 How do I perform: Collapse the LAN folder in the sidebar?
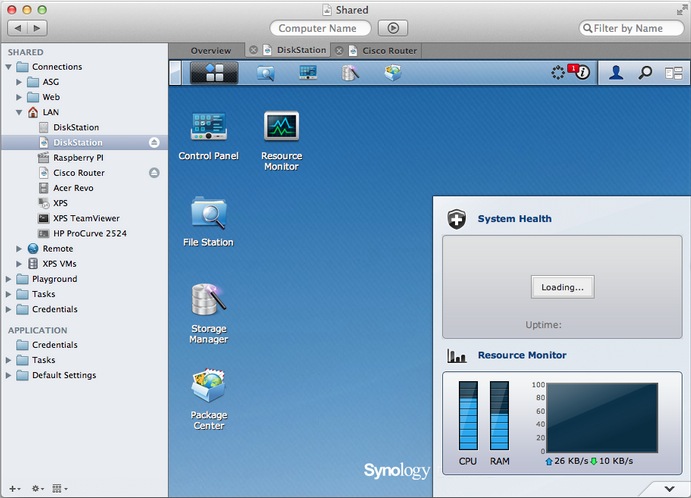pyautogui.click(x=20, y=113)
